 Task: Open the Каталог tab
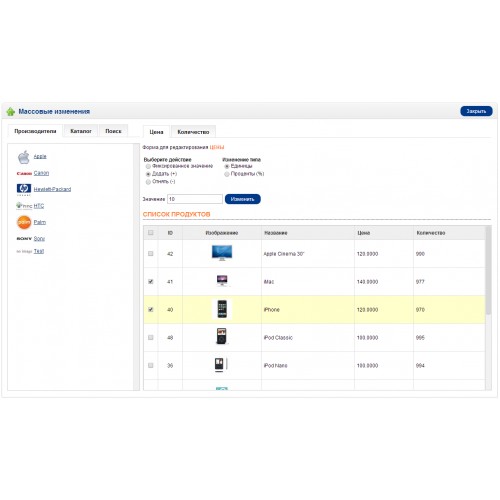coord(81,131)
